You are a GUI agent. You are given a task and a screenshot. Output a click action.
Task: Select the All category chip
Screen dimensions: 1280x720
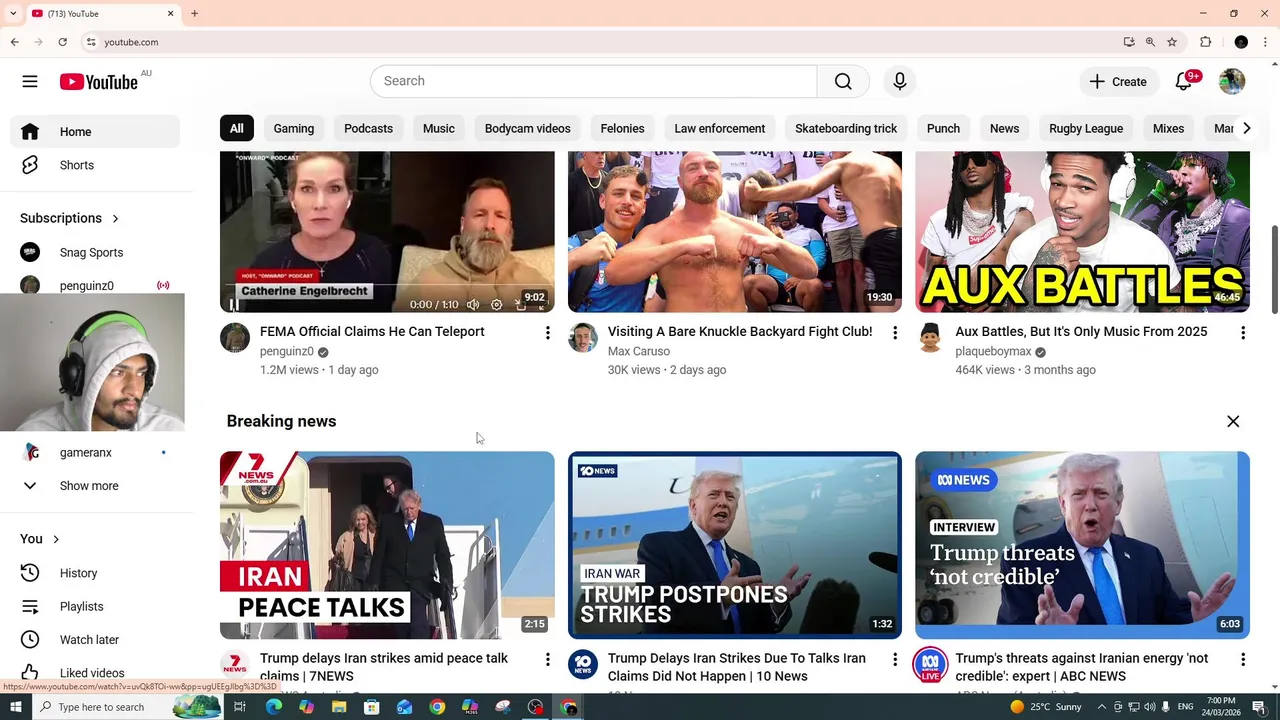point(237,128)
